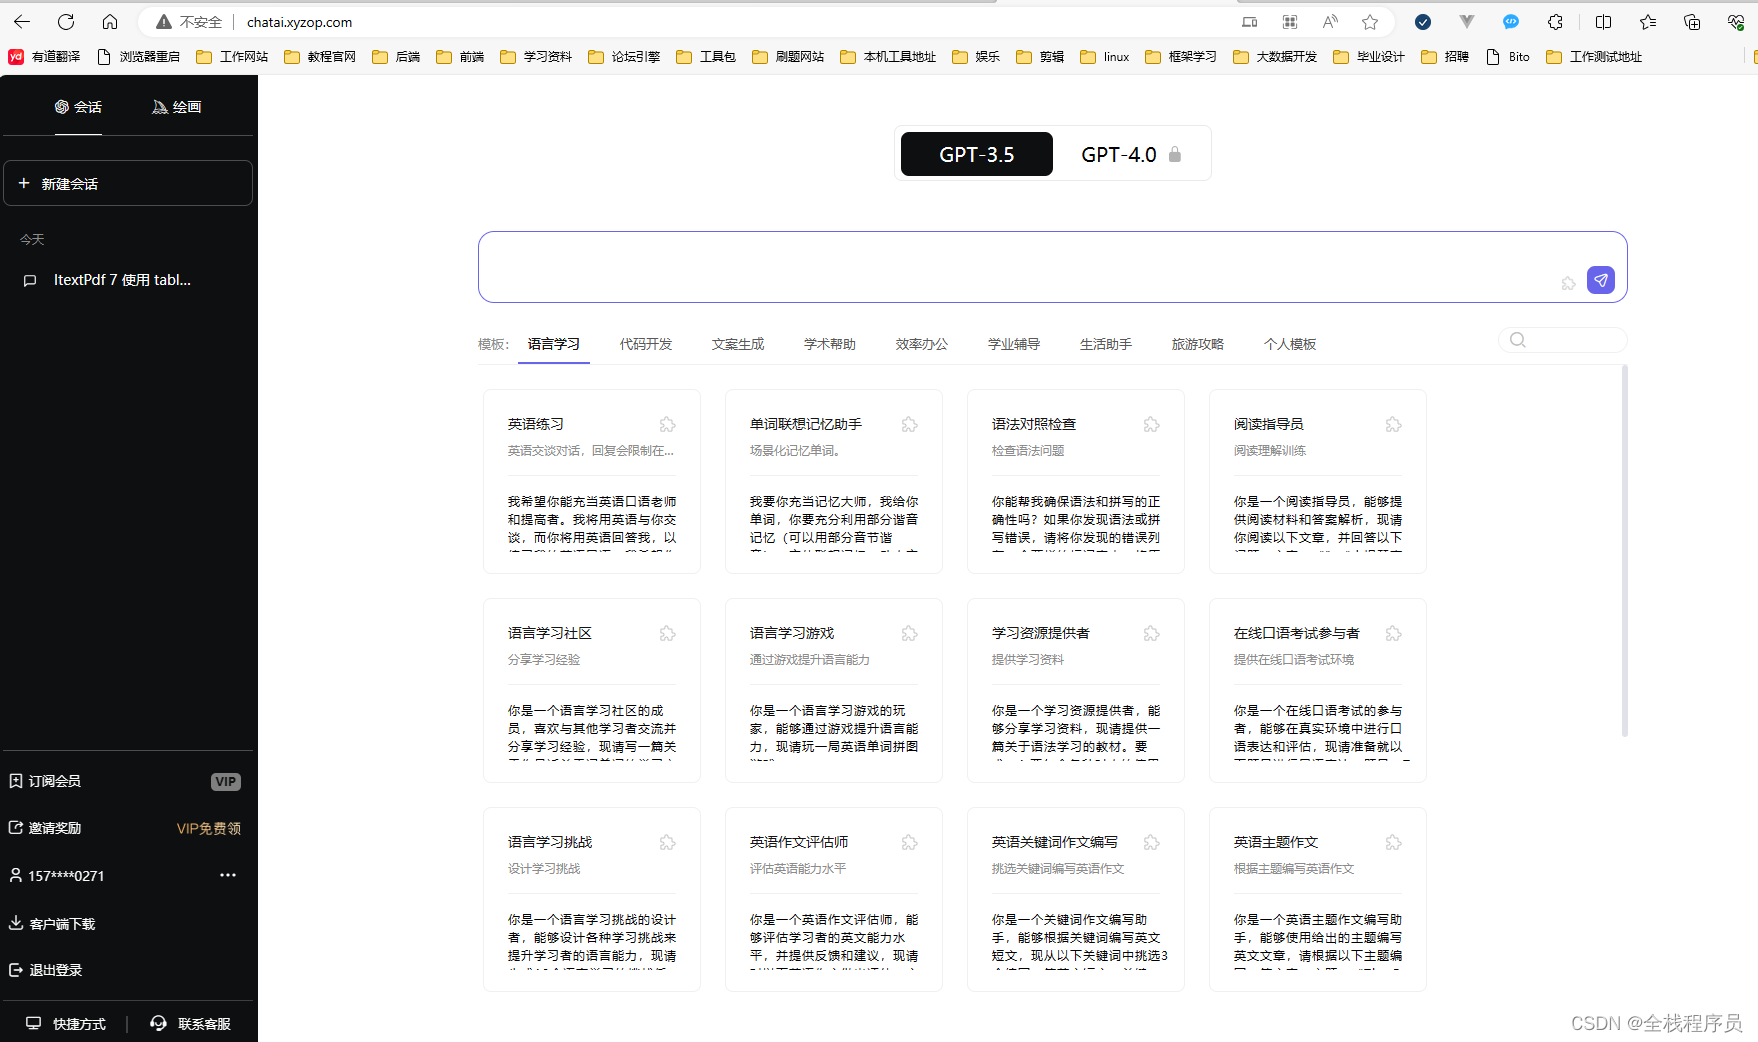Click the account 157****0271 entry

[x=66, y=876]
